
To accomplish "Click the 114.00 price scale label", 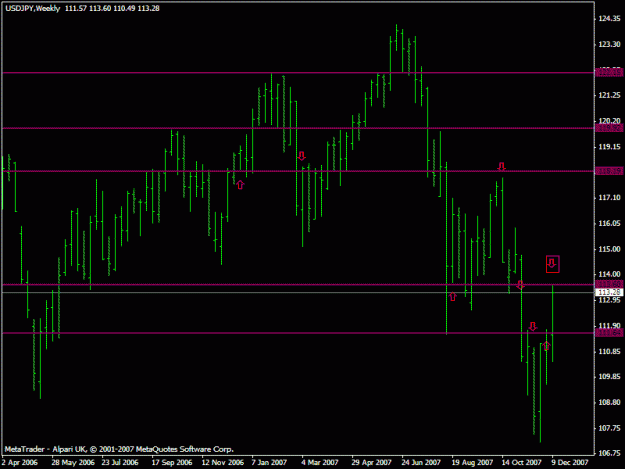I will point(609,275).
